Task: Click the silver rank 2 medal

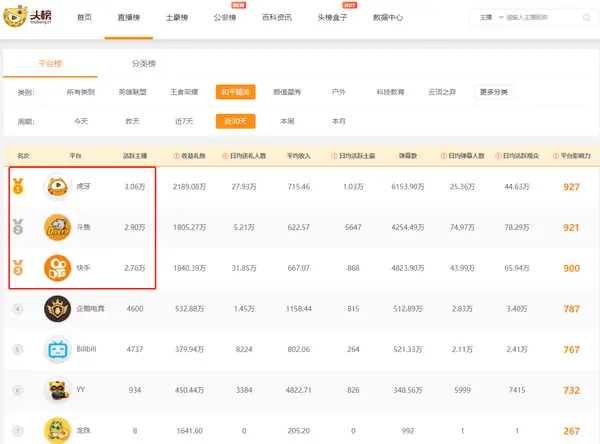Action: [x=18, y=227]
